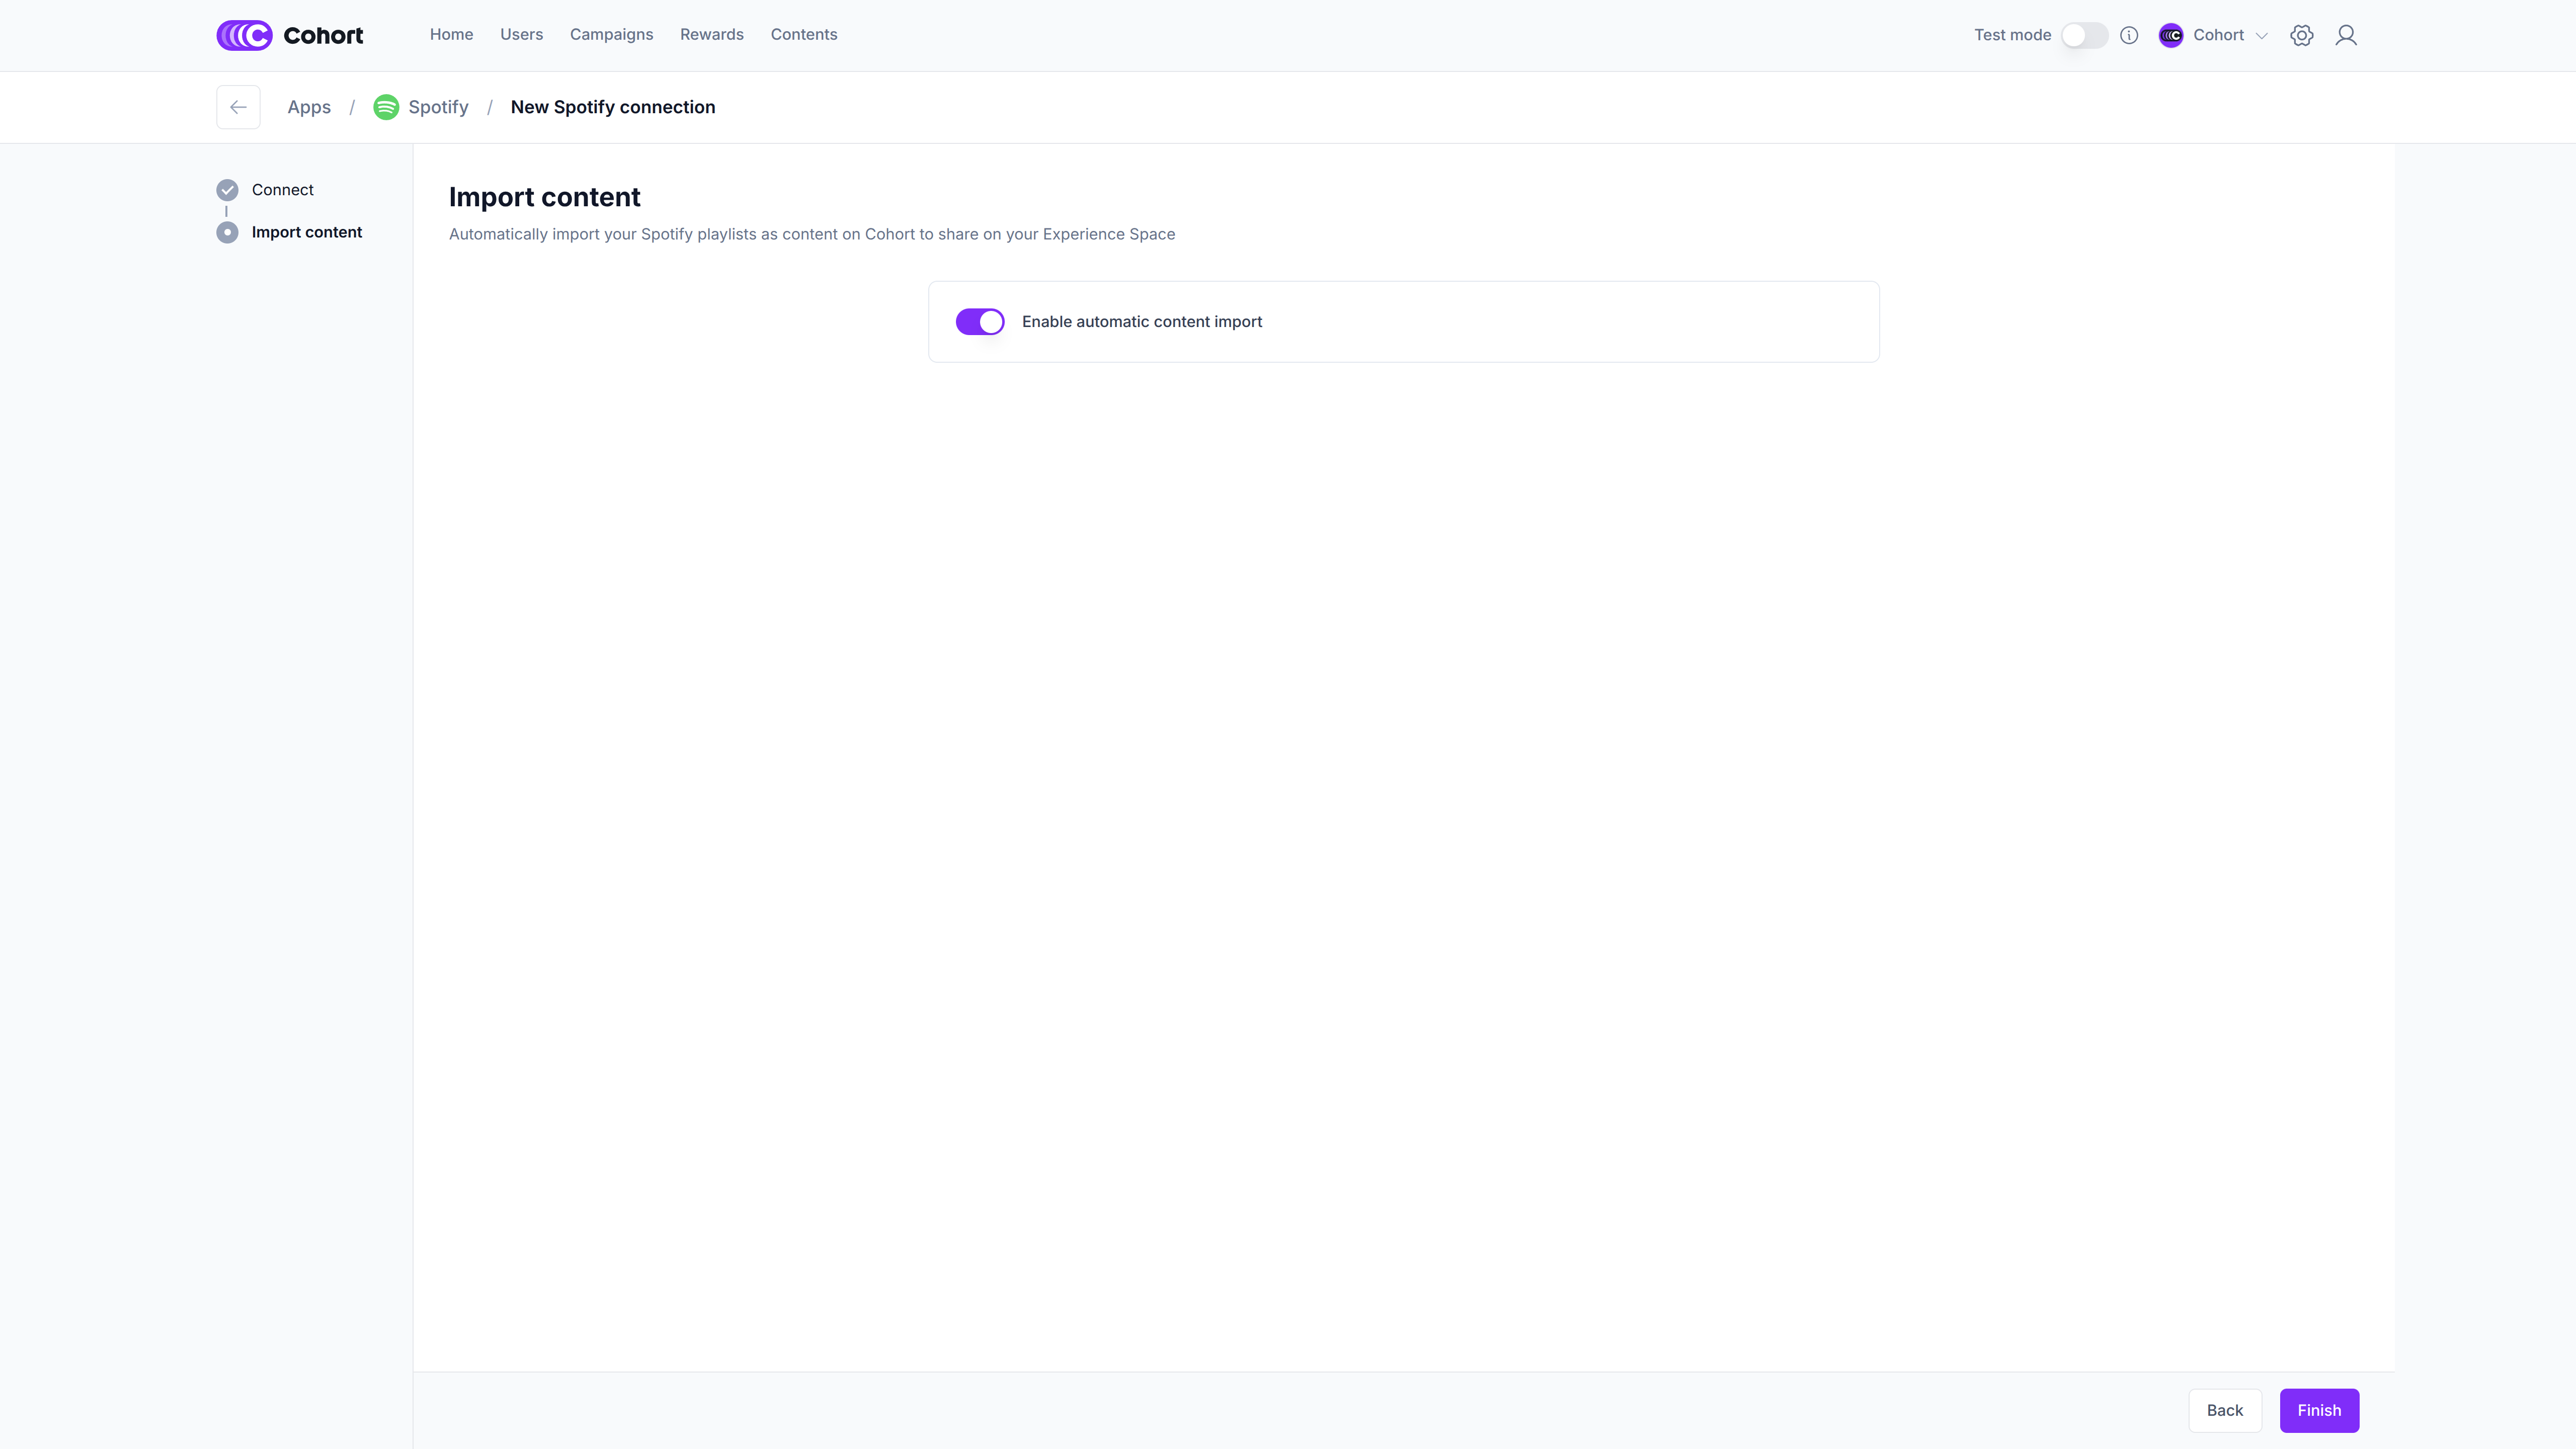Image resolution: width=2576 pixels, height=1449 pixels.
Task: Open the Campaigns menu item
Action: pos(611,34)
